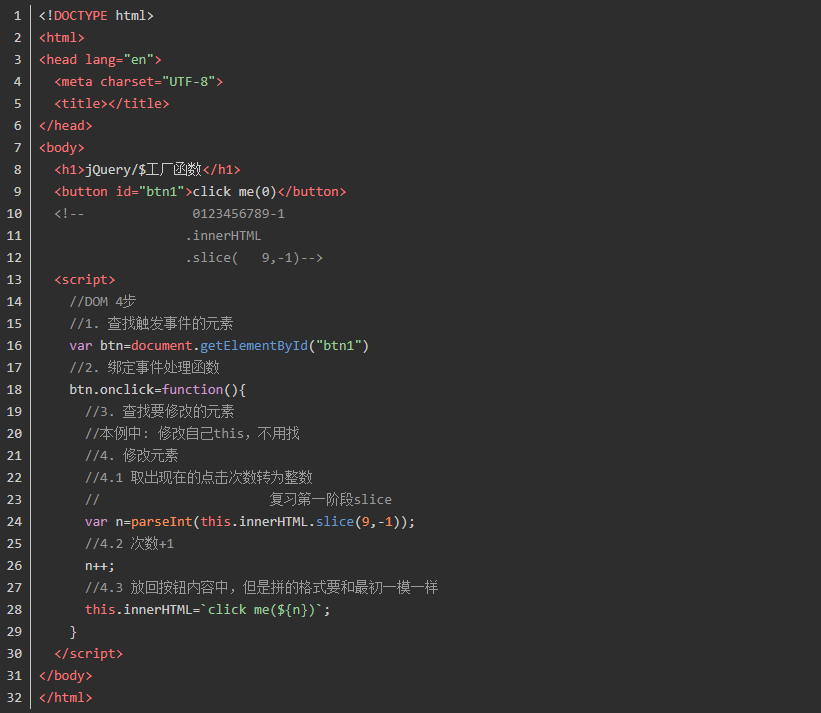Click the empty title tag

112,104
